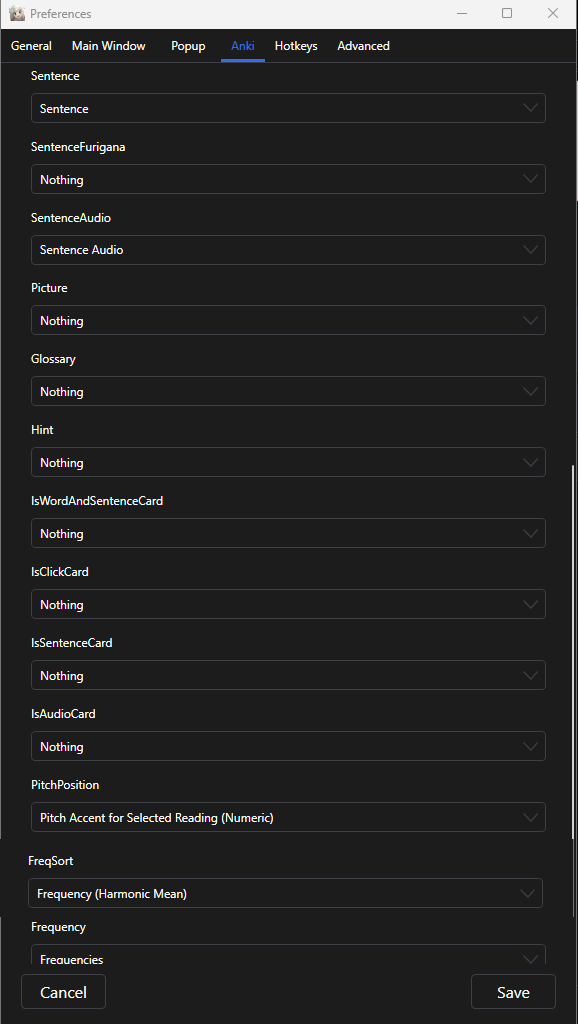Click the Glossary label text
578x1024 pixels.
(x=54, y=359)
